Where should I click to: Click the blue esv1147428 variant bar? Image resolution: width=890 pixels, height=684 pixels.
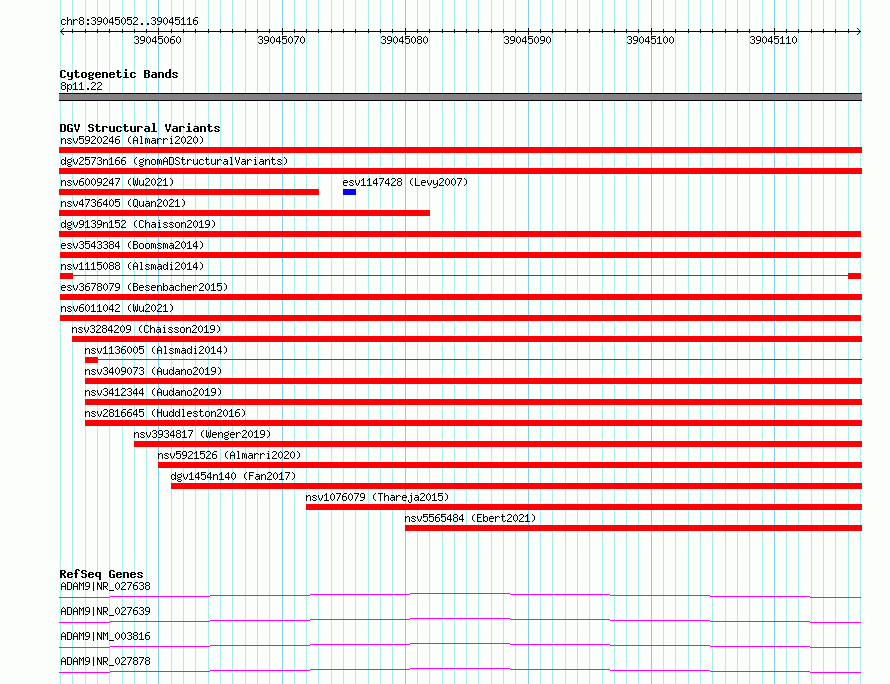pos(349,192)
